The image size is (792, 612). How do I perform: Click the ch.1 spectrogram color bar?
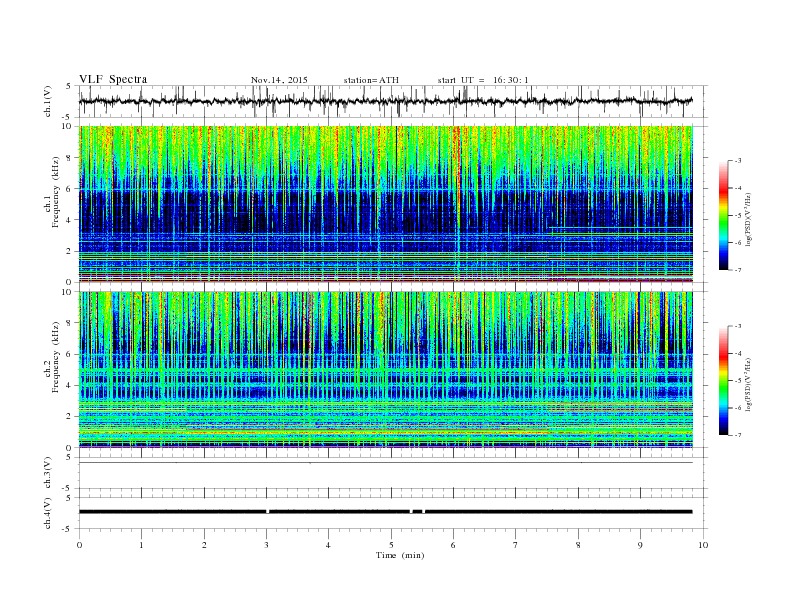coord(723,216)
